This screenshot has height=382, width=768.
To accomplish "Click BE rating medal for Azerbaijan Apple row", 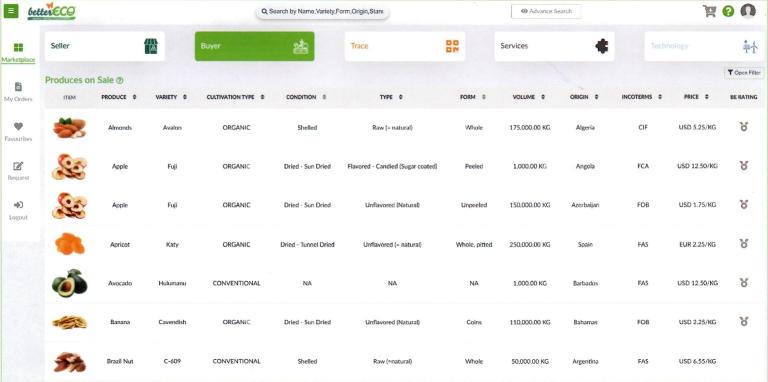I will (744, 205).
